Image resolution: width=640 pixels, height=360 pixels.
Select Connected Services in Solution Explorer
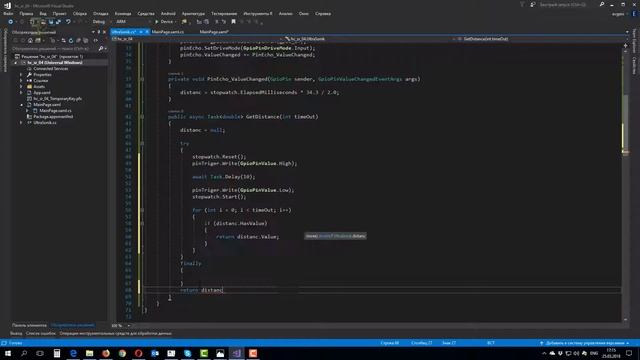coord(50,69)
